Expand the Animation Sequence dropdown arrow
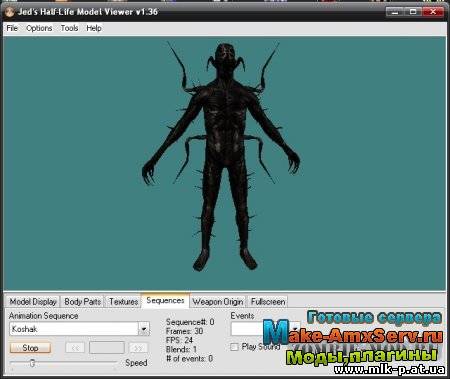The width and height of the screenshot is (450, 379). tap(144, 329)
